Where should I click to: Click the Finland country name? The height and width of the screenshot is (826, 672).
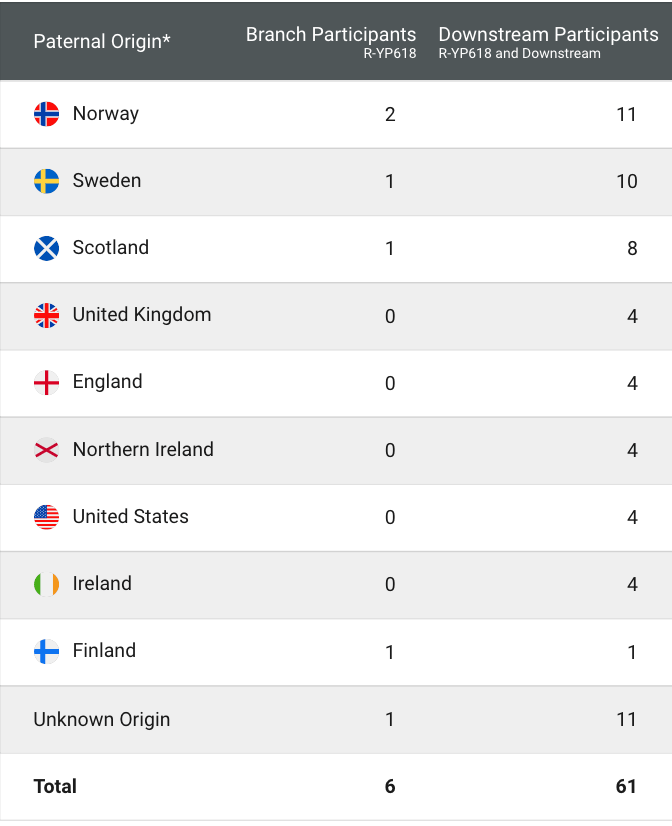pos(104,651)
